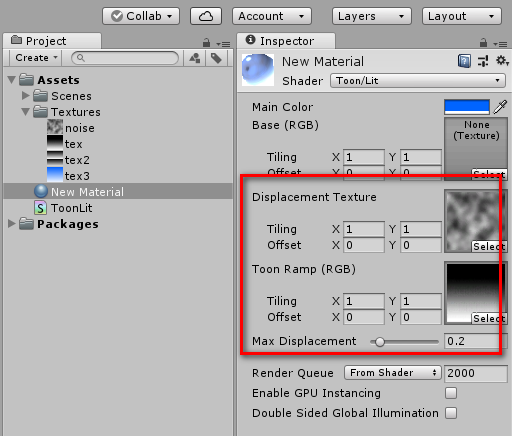Viewport: 512px width, 436px height.
Task: Click the Main Color eyedropper icon
Action: tap(500, 107)
